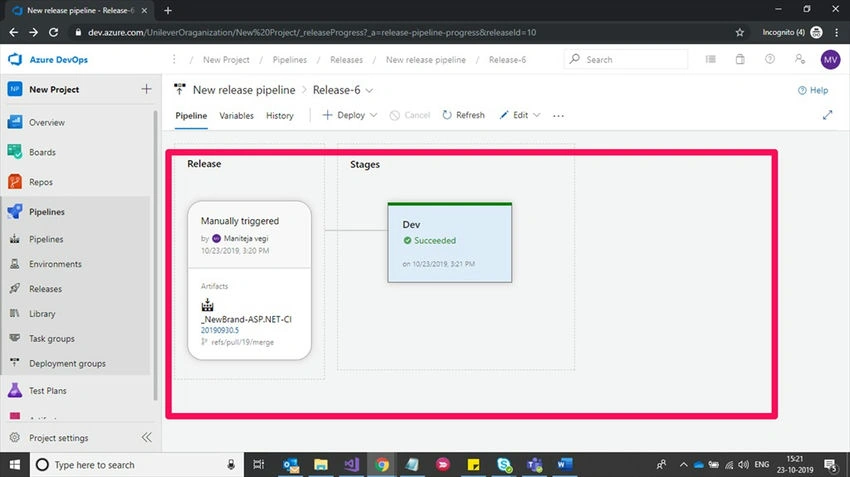
Task: Open the marketplace bag icon
Action: (740, 59)
